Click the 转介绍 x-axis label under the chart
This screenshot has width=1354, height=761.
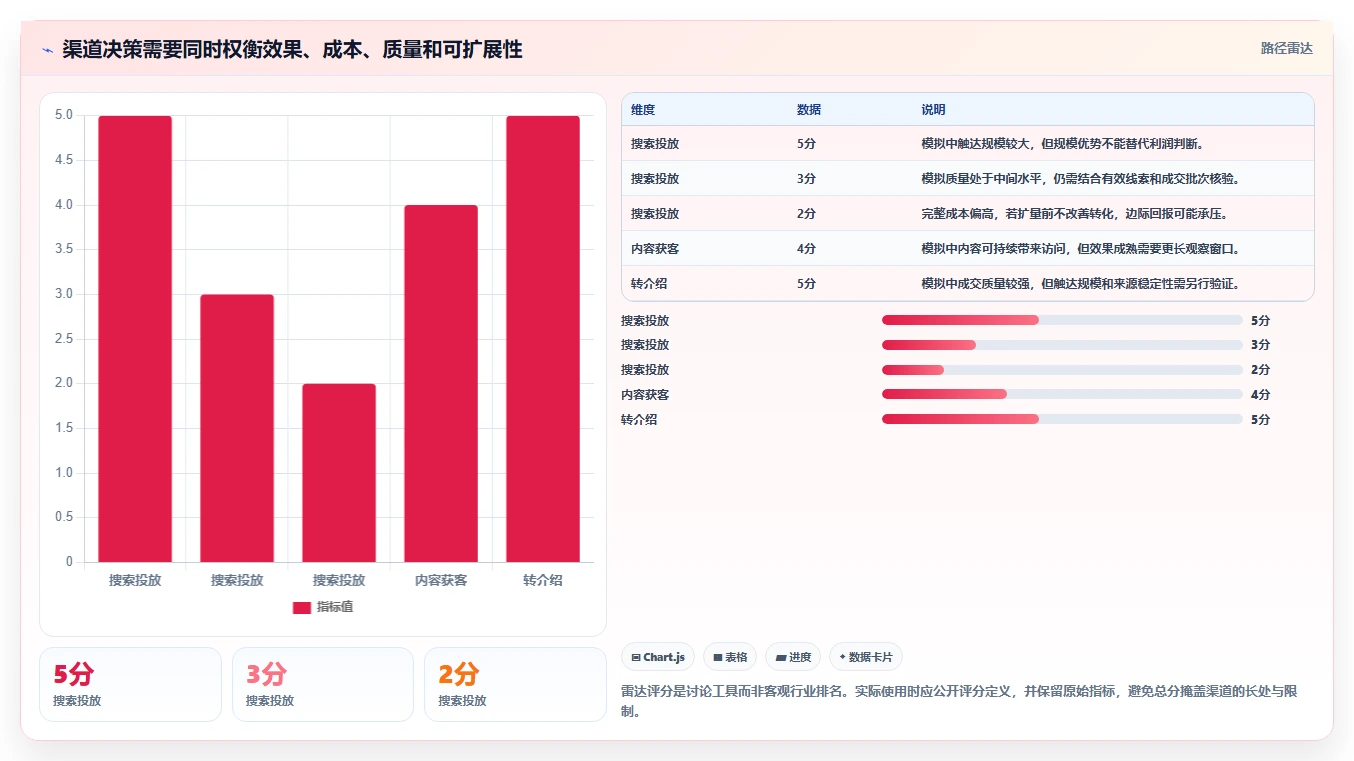point(543,580)
